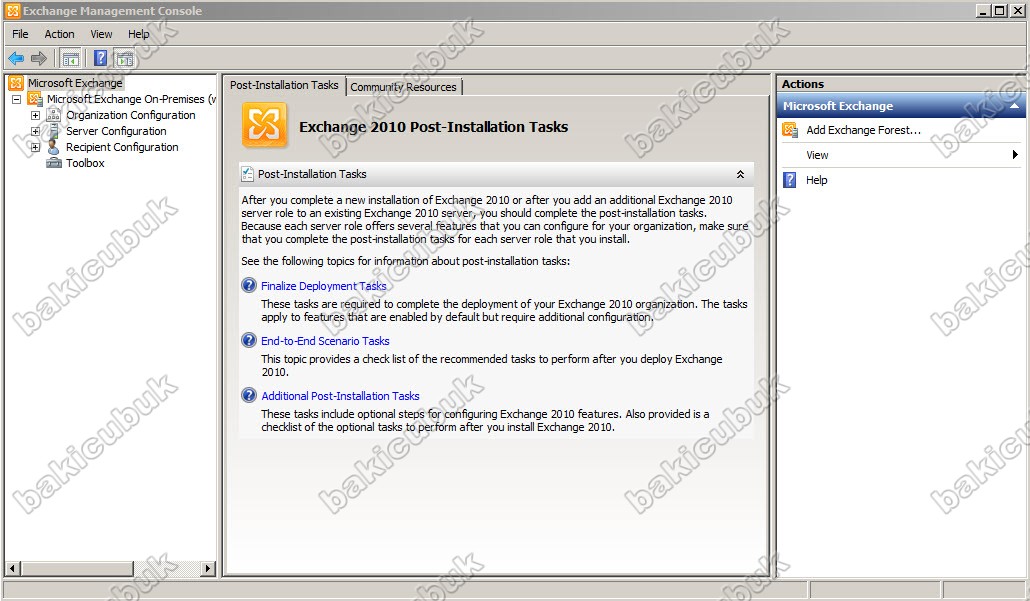Collapse the Microsoft Exchange On-Premises node
1030x601 pixels.
point(16,99)
